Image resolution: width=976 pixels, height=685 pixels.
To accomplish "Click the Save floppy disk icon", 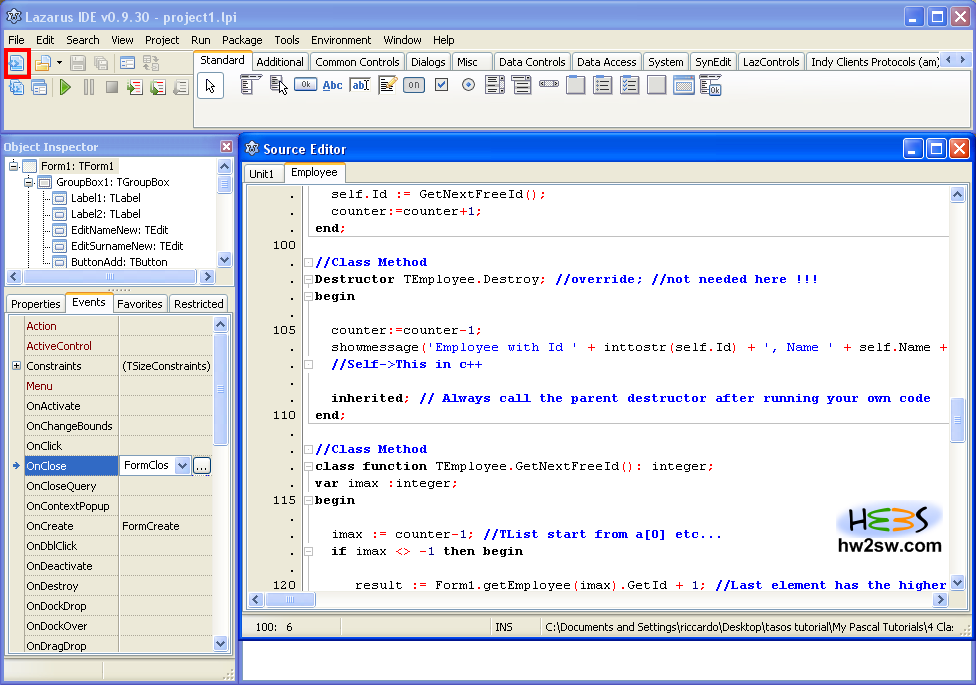I will click(x=78, y=63).
